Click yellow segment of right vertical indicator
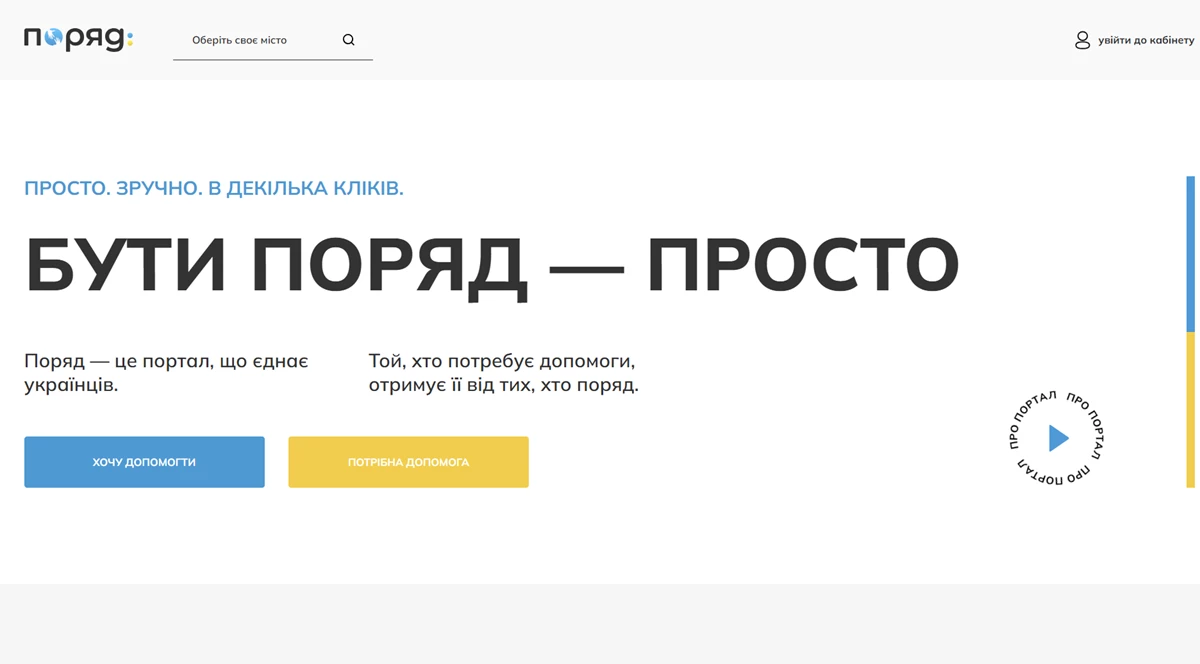The image size is (1200, 664). [1190, 410]
